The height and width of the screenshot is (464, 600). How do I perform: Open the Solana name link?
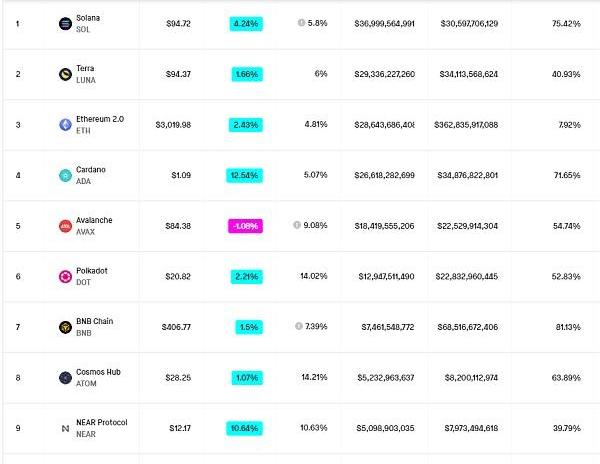point(90,18)
